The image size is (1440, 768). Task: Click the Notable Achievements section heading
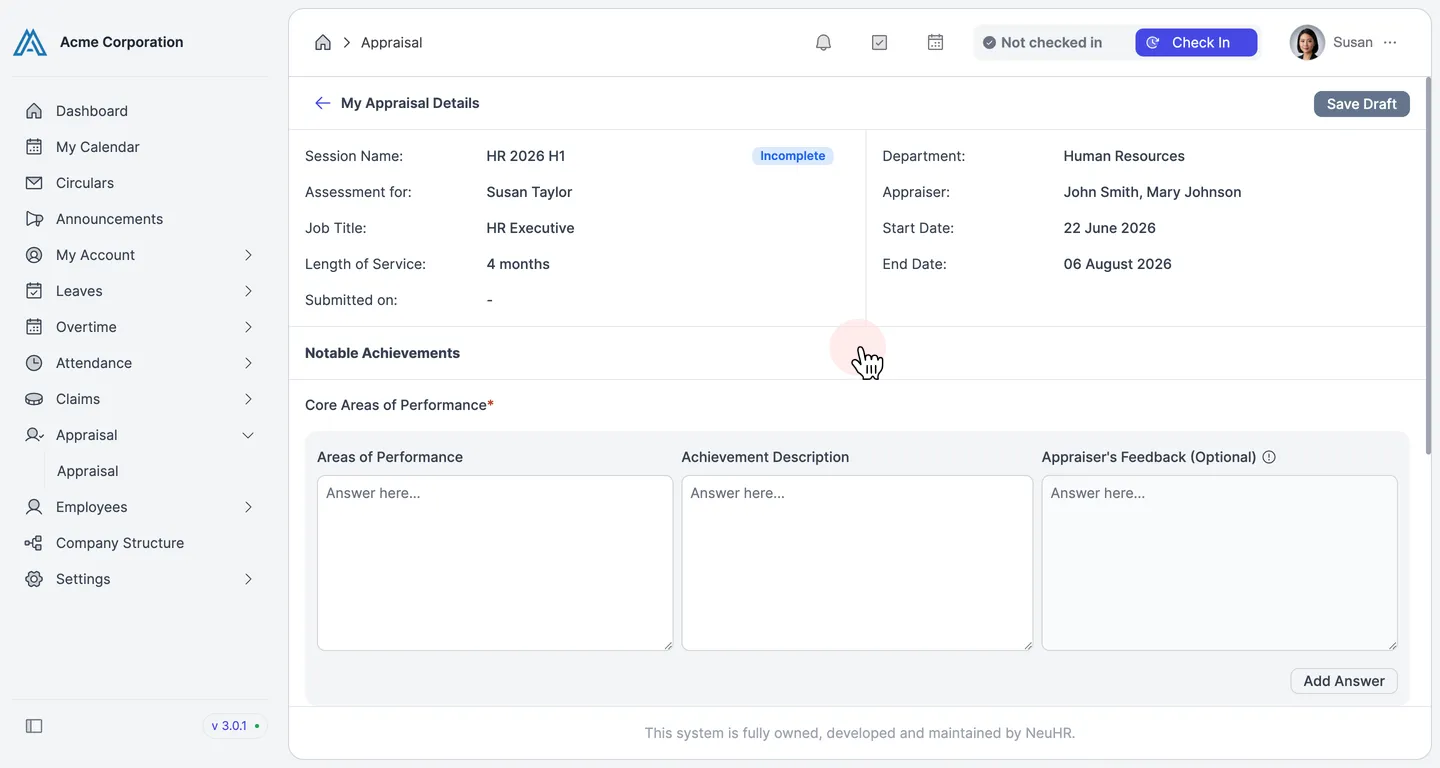(x=382, y=353)
